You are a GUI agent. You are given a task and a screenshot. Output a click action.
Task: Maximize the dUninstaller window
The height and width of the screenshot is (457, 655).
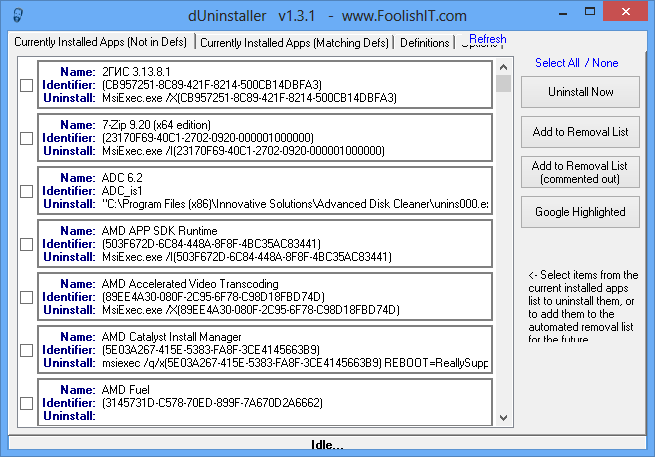tap(590, 12)
